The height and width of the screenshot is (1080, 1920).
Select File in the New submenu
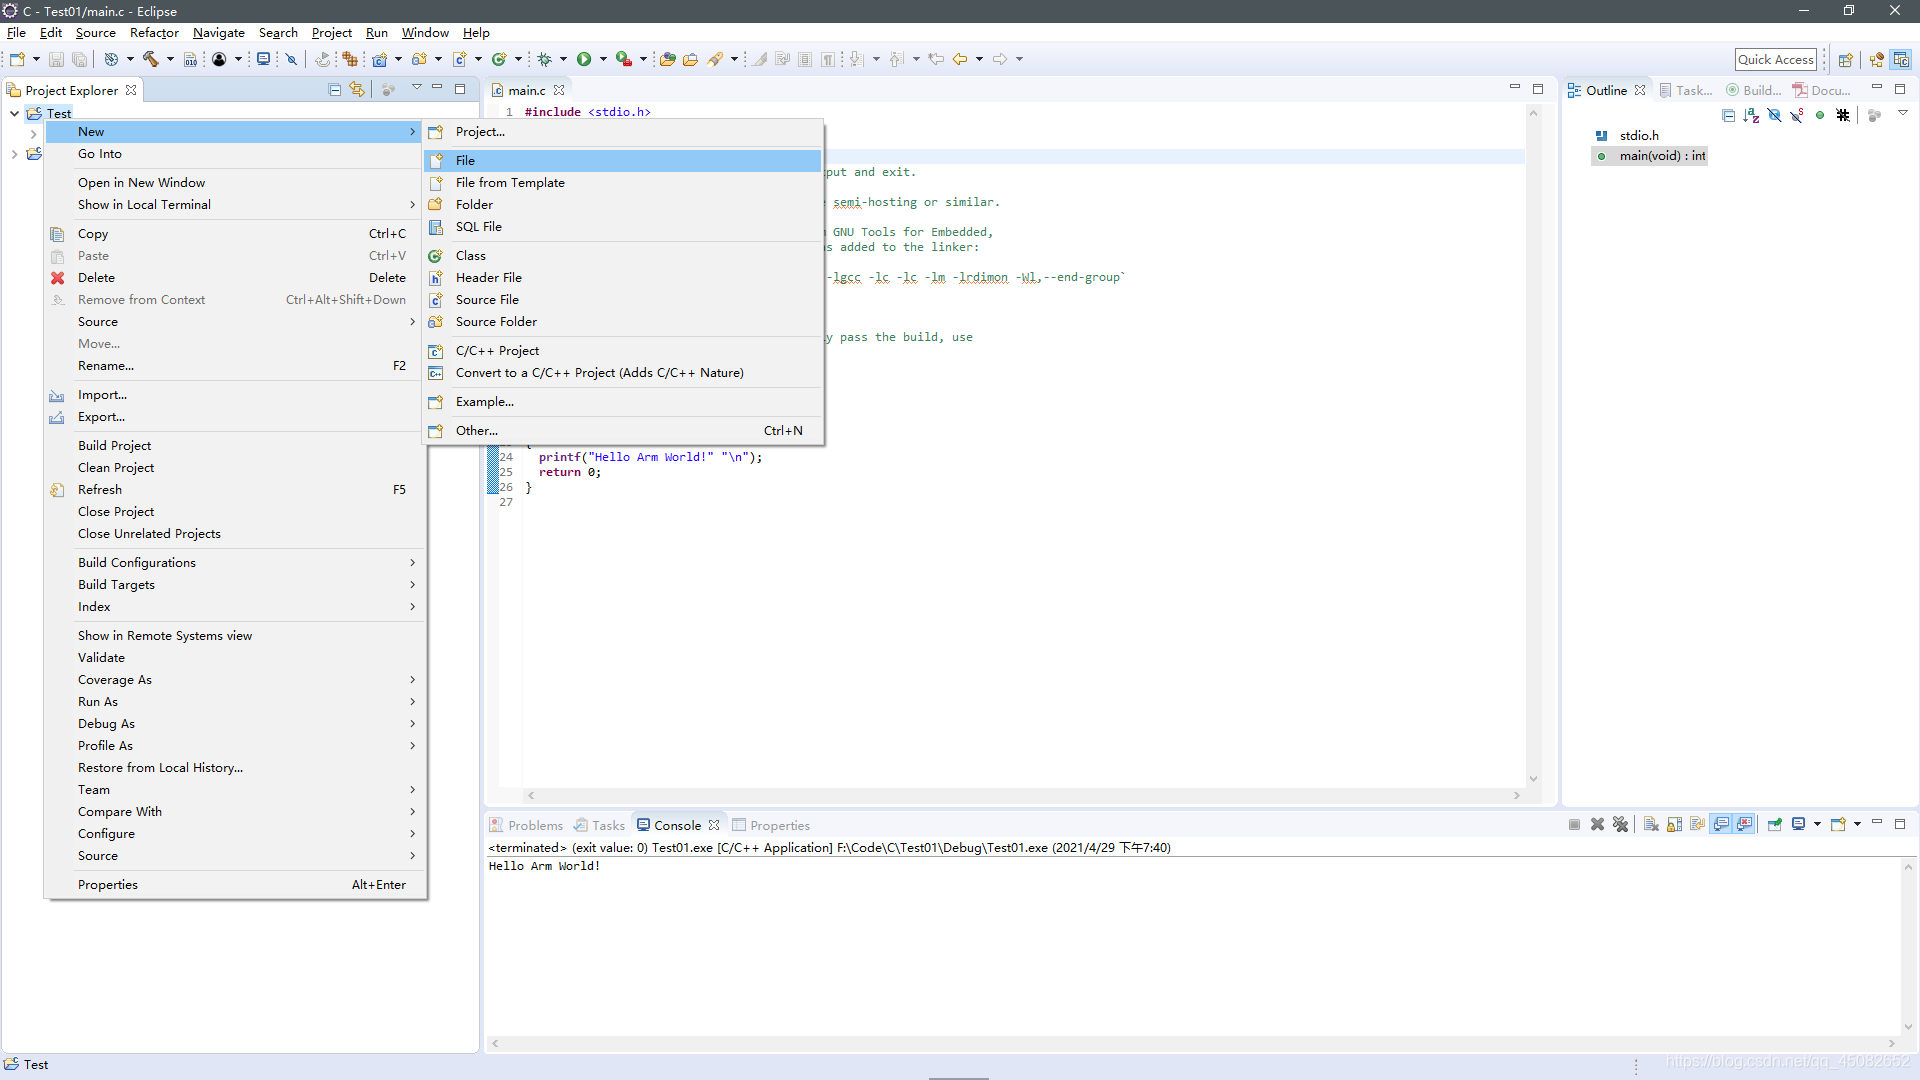(x=622, y=160)
